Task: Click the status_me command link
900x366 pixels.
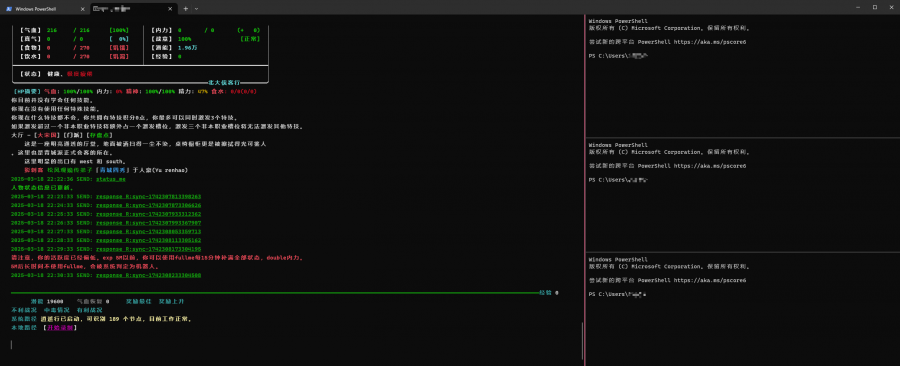Action: click(x=110, y=179)
